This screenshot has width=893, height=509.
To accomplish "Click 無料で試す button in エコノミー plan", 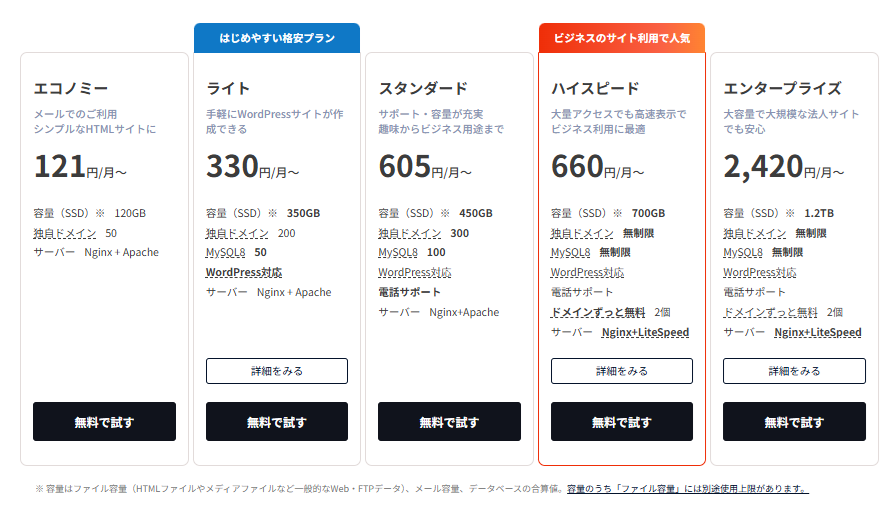I will (104, 422).
